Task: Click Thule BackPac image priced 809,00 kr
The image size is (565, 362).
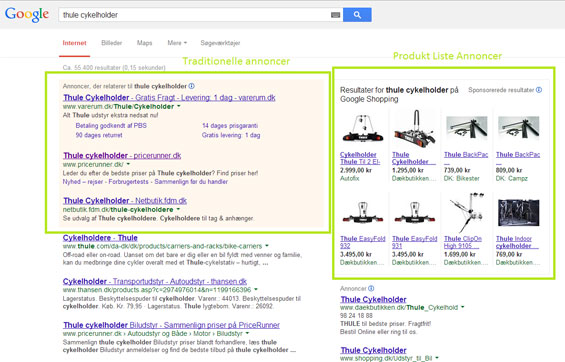Action: click(x=519, y=129)
